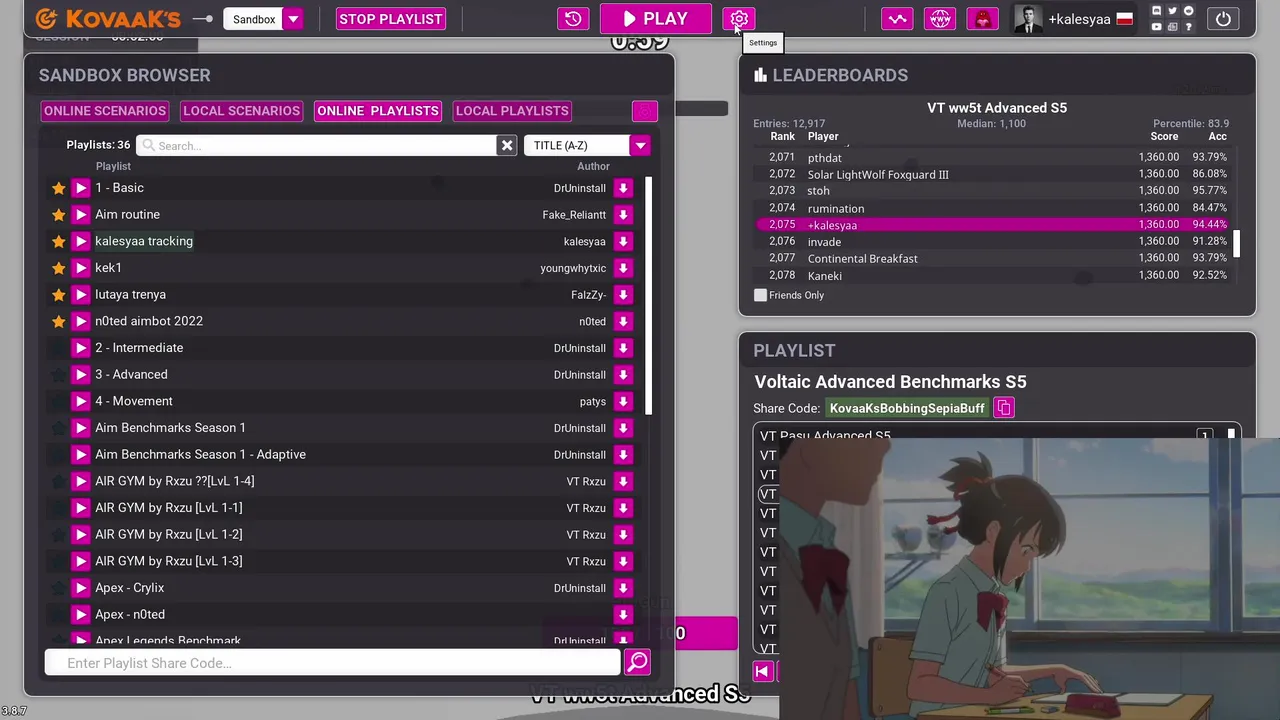Click the KovaaK's logo
The image size is (1280, 720).
tap(108, 19)
